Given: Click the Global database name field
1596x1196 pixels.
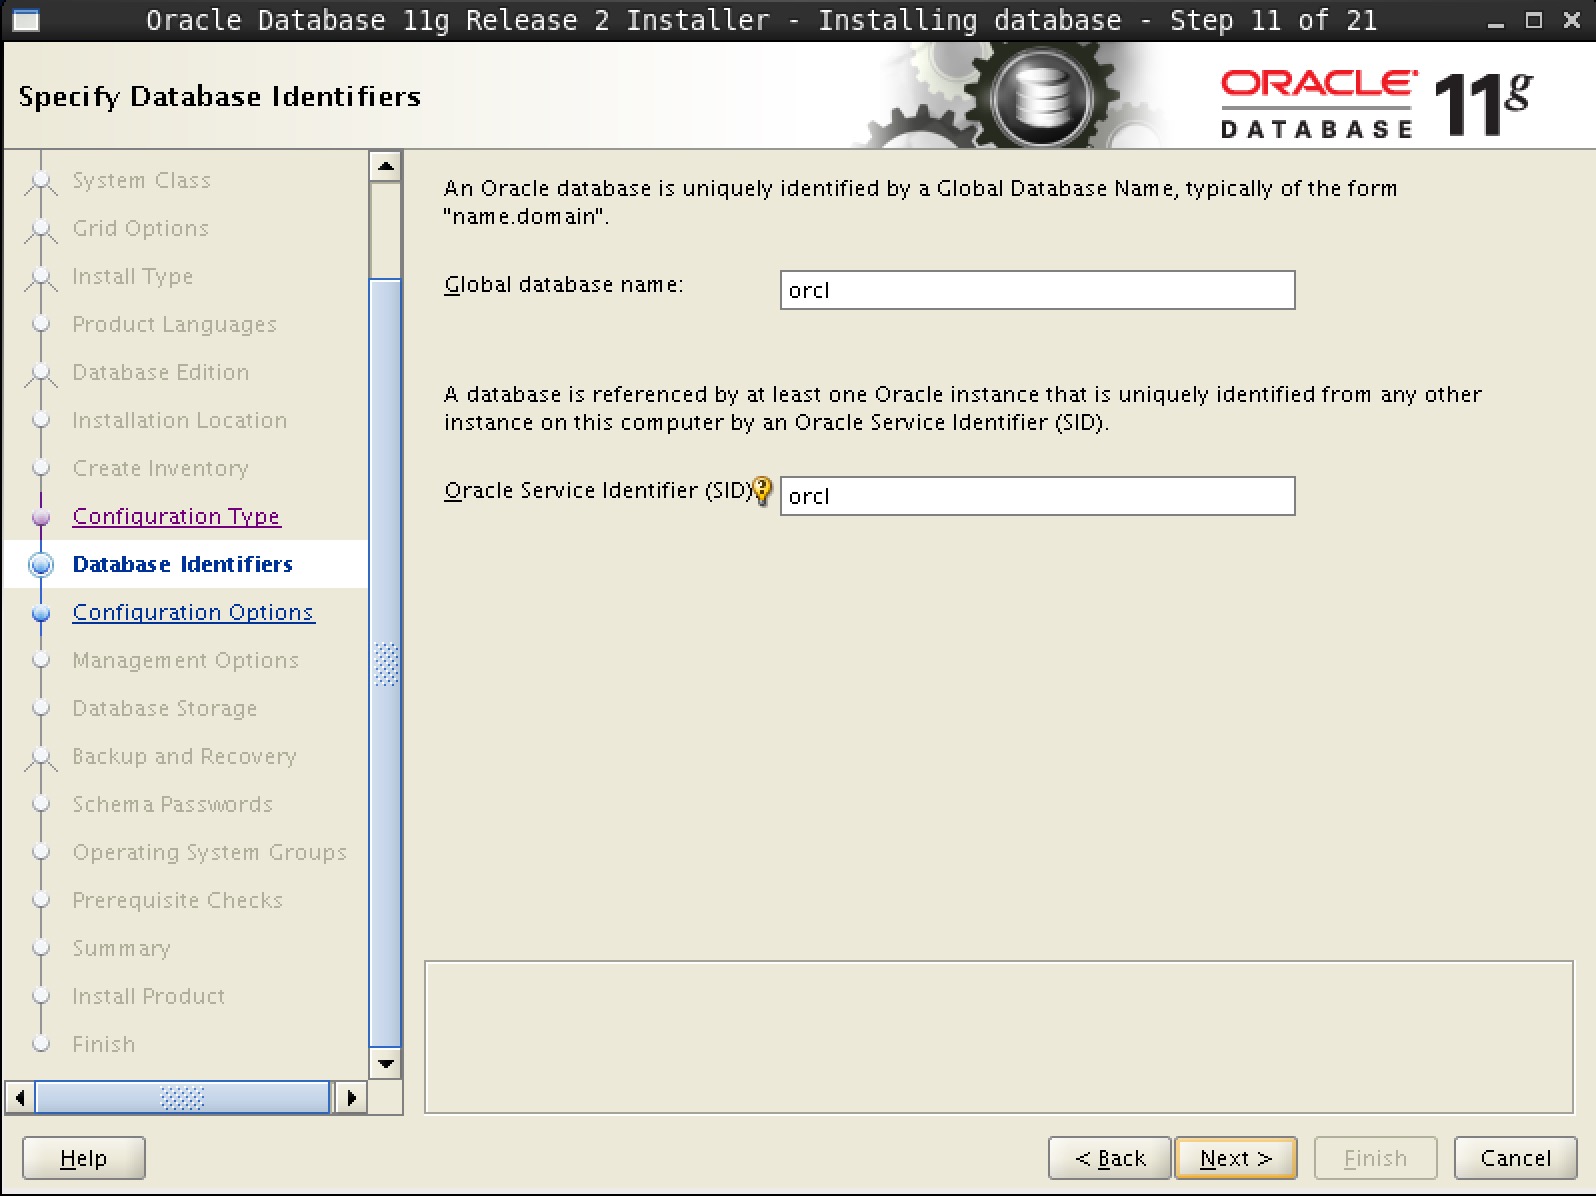Looking at the screenshot, I should tap(1038, 290).
